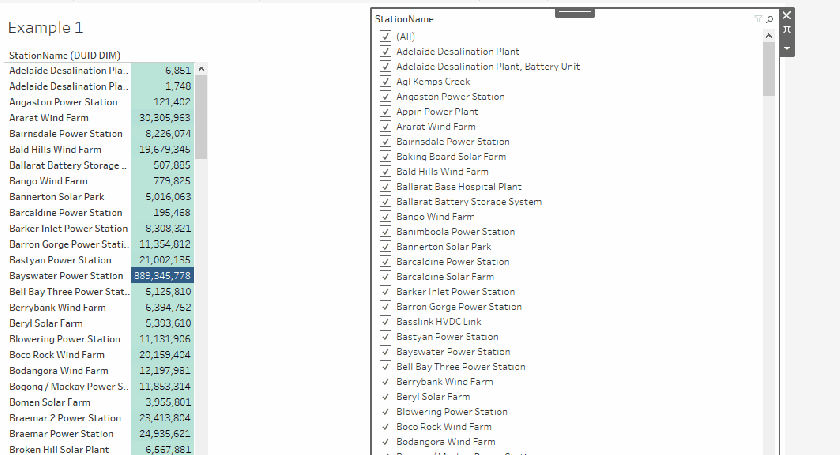Viewport: 840px width, 455px height.
Task: Deselect Agl Kemps Creek checkbox
Action: pyautogui.click(x=384, y=82)
